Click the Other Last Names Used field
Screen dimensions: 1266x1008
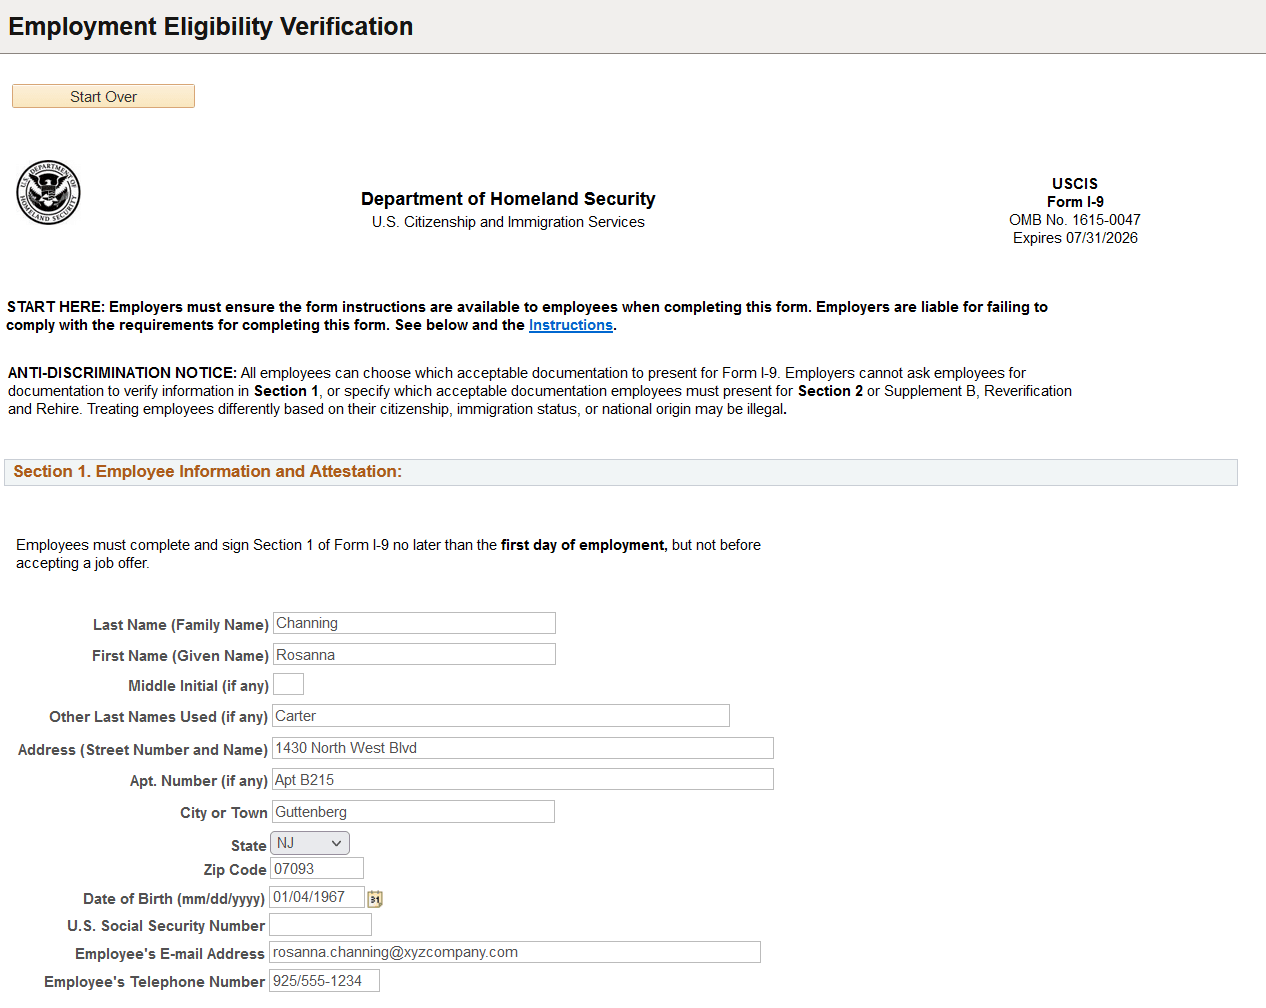(500, 714)
